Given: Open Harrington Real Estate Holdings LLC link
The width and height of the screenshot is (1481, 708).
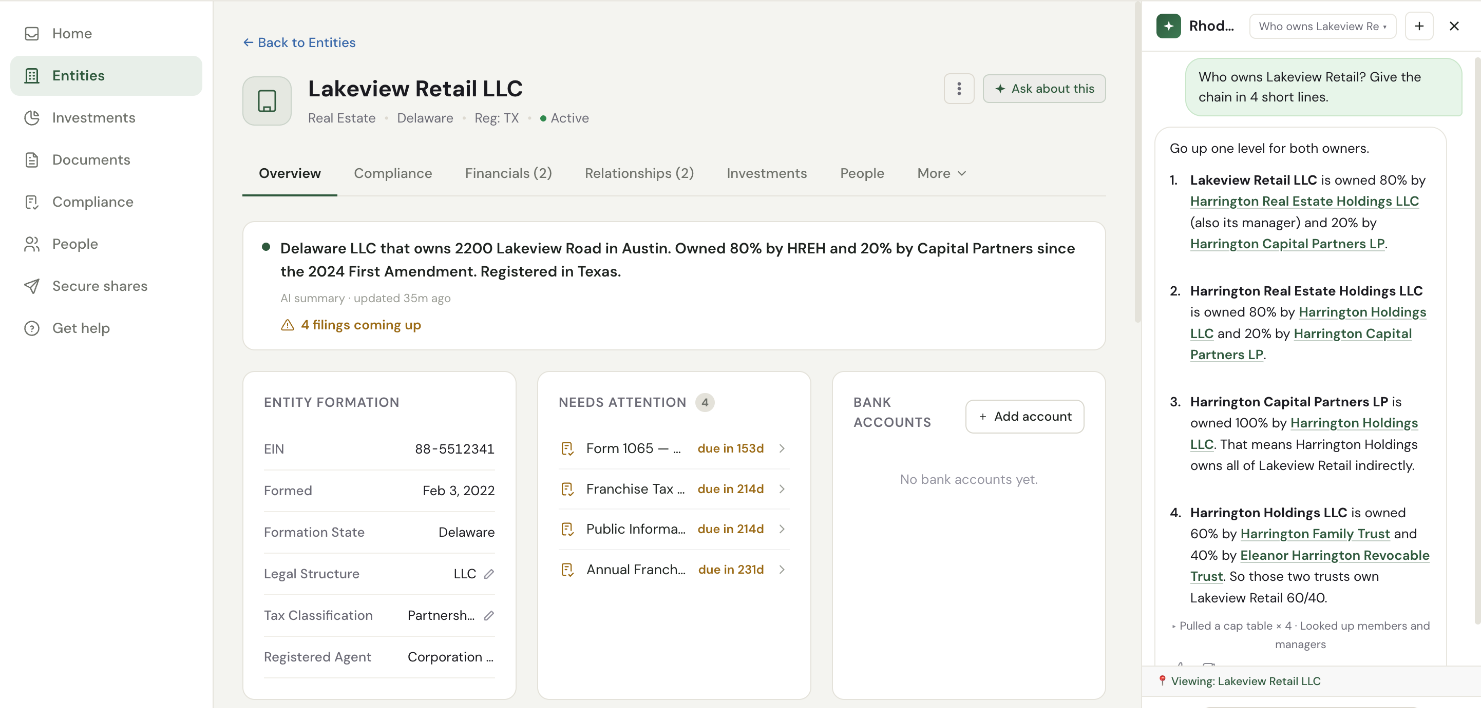Looking at the screenshot, I should coord(1304,201).
